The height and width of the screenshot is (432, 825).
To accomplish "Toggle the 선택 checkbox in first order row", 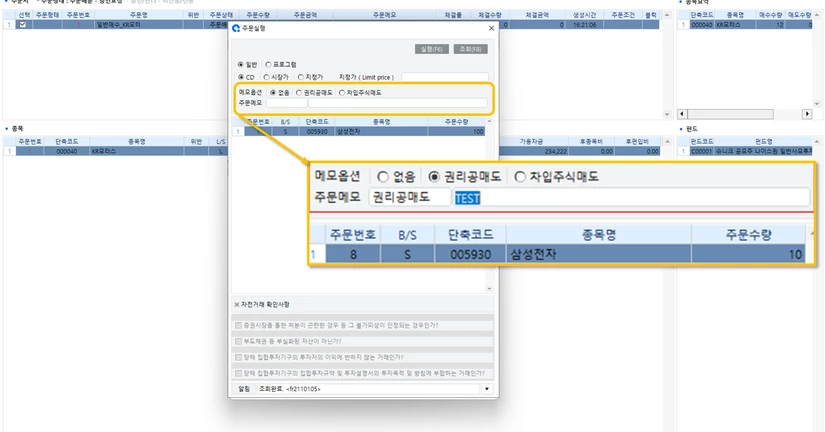I will [23, 25].
